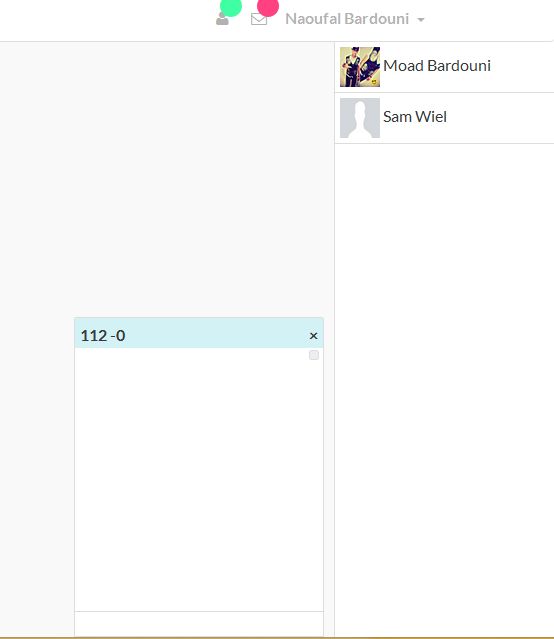
Task: Click the blank page area above the chat
Action: pyautogui.click(x=167, y=179)
